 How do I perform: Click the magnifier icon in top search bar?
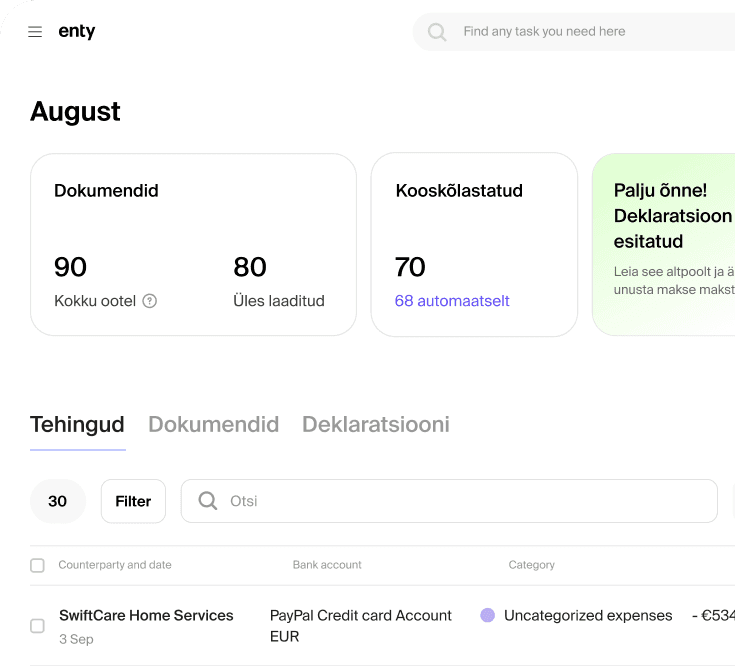point(437,32)
